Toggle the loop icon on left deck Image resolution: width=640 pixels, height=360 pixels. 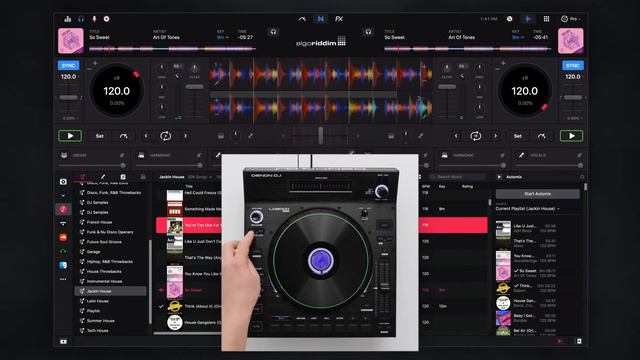(165, 136)
